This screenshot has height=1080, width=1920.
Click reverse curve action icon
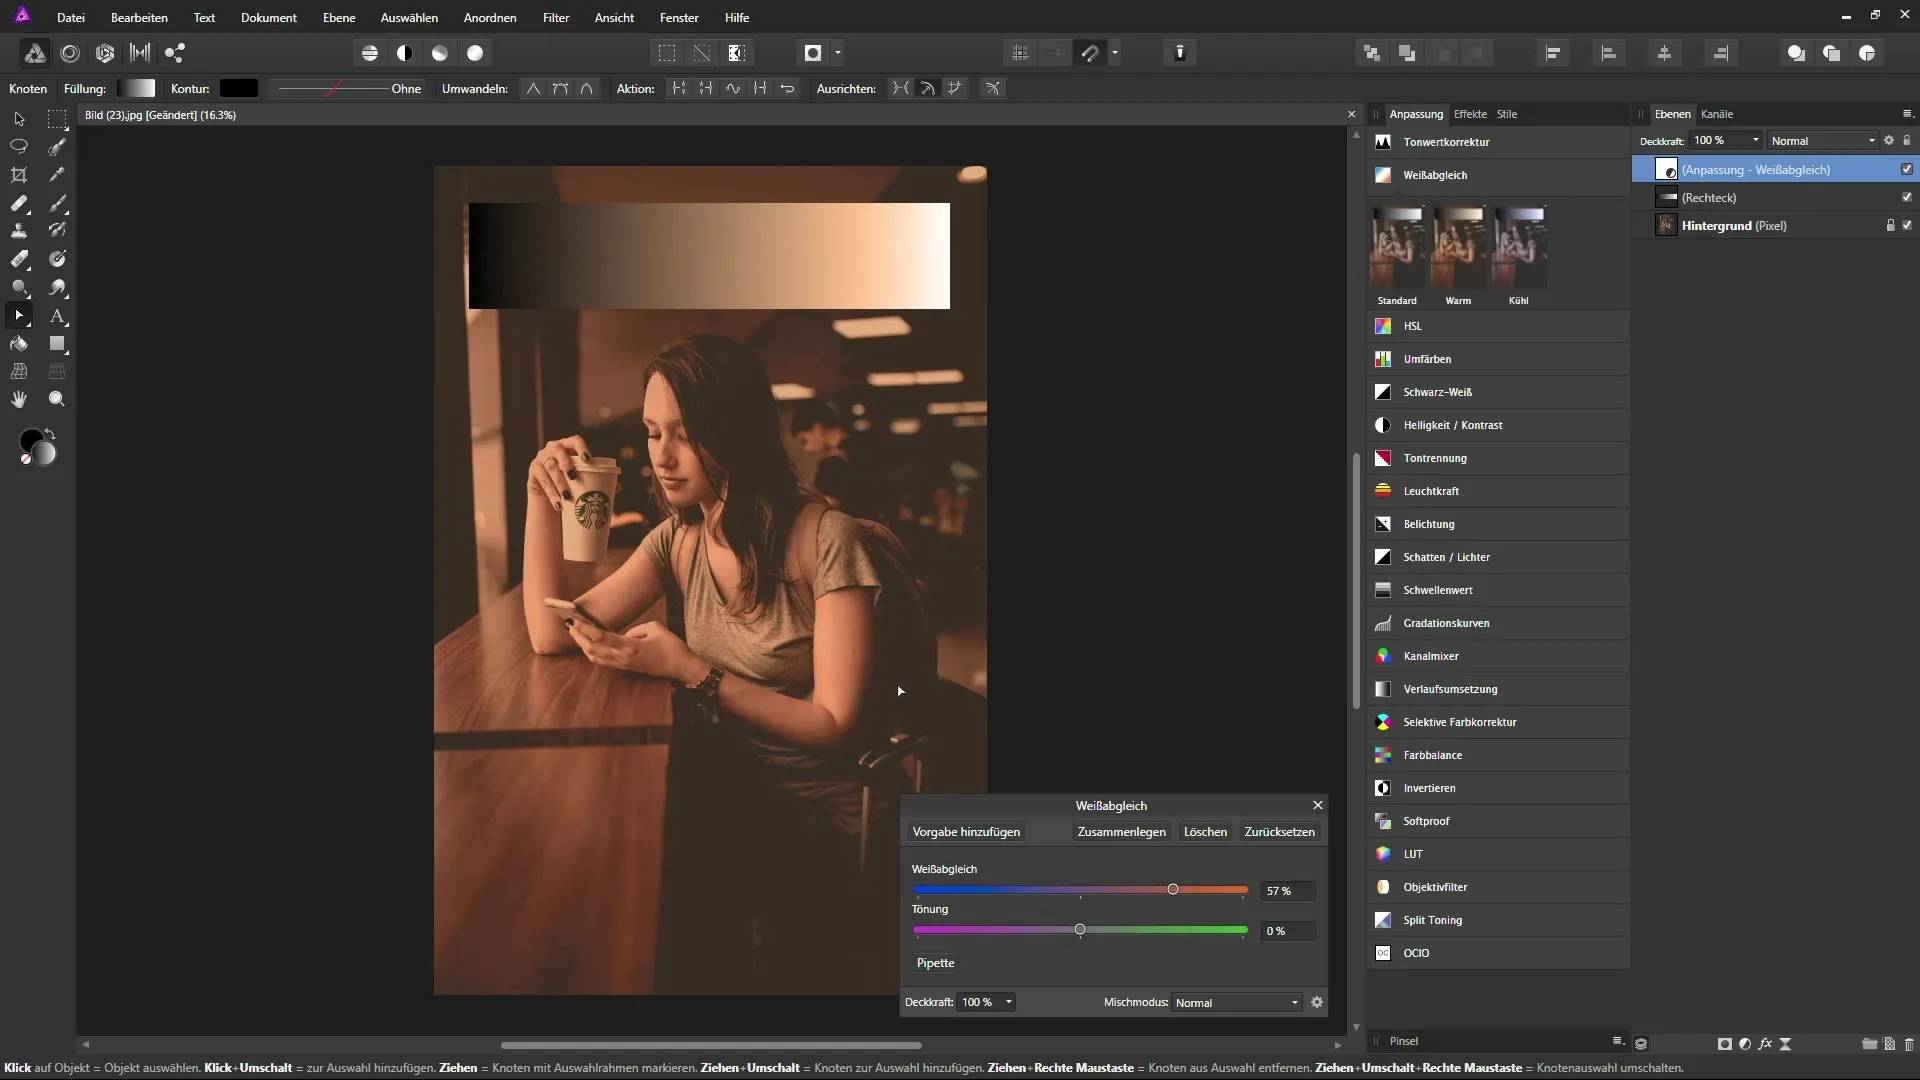(x=788, y=88)
